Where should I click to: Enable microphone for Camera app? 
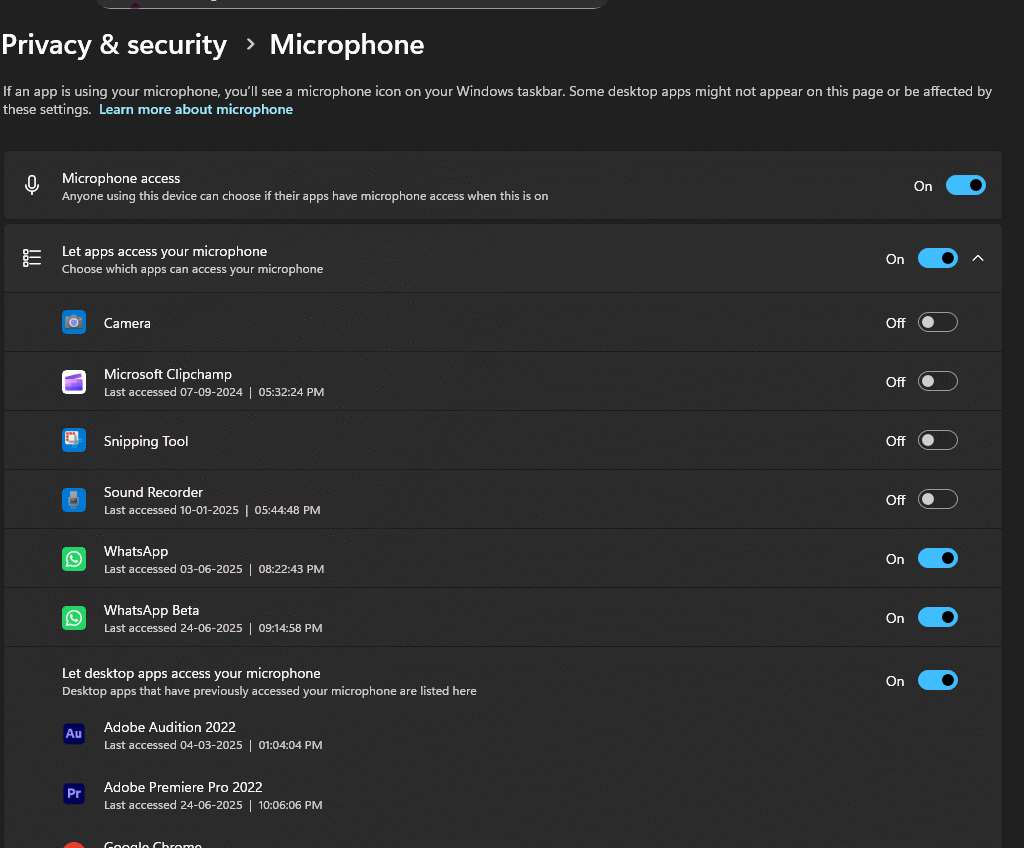tap(937, 322)
